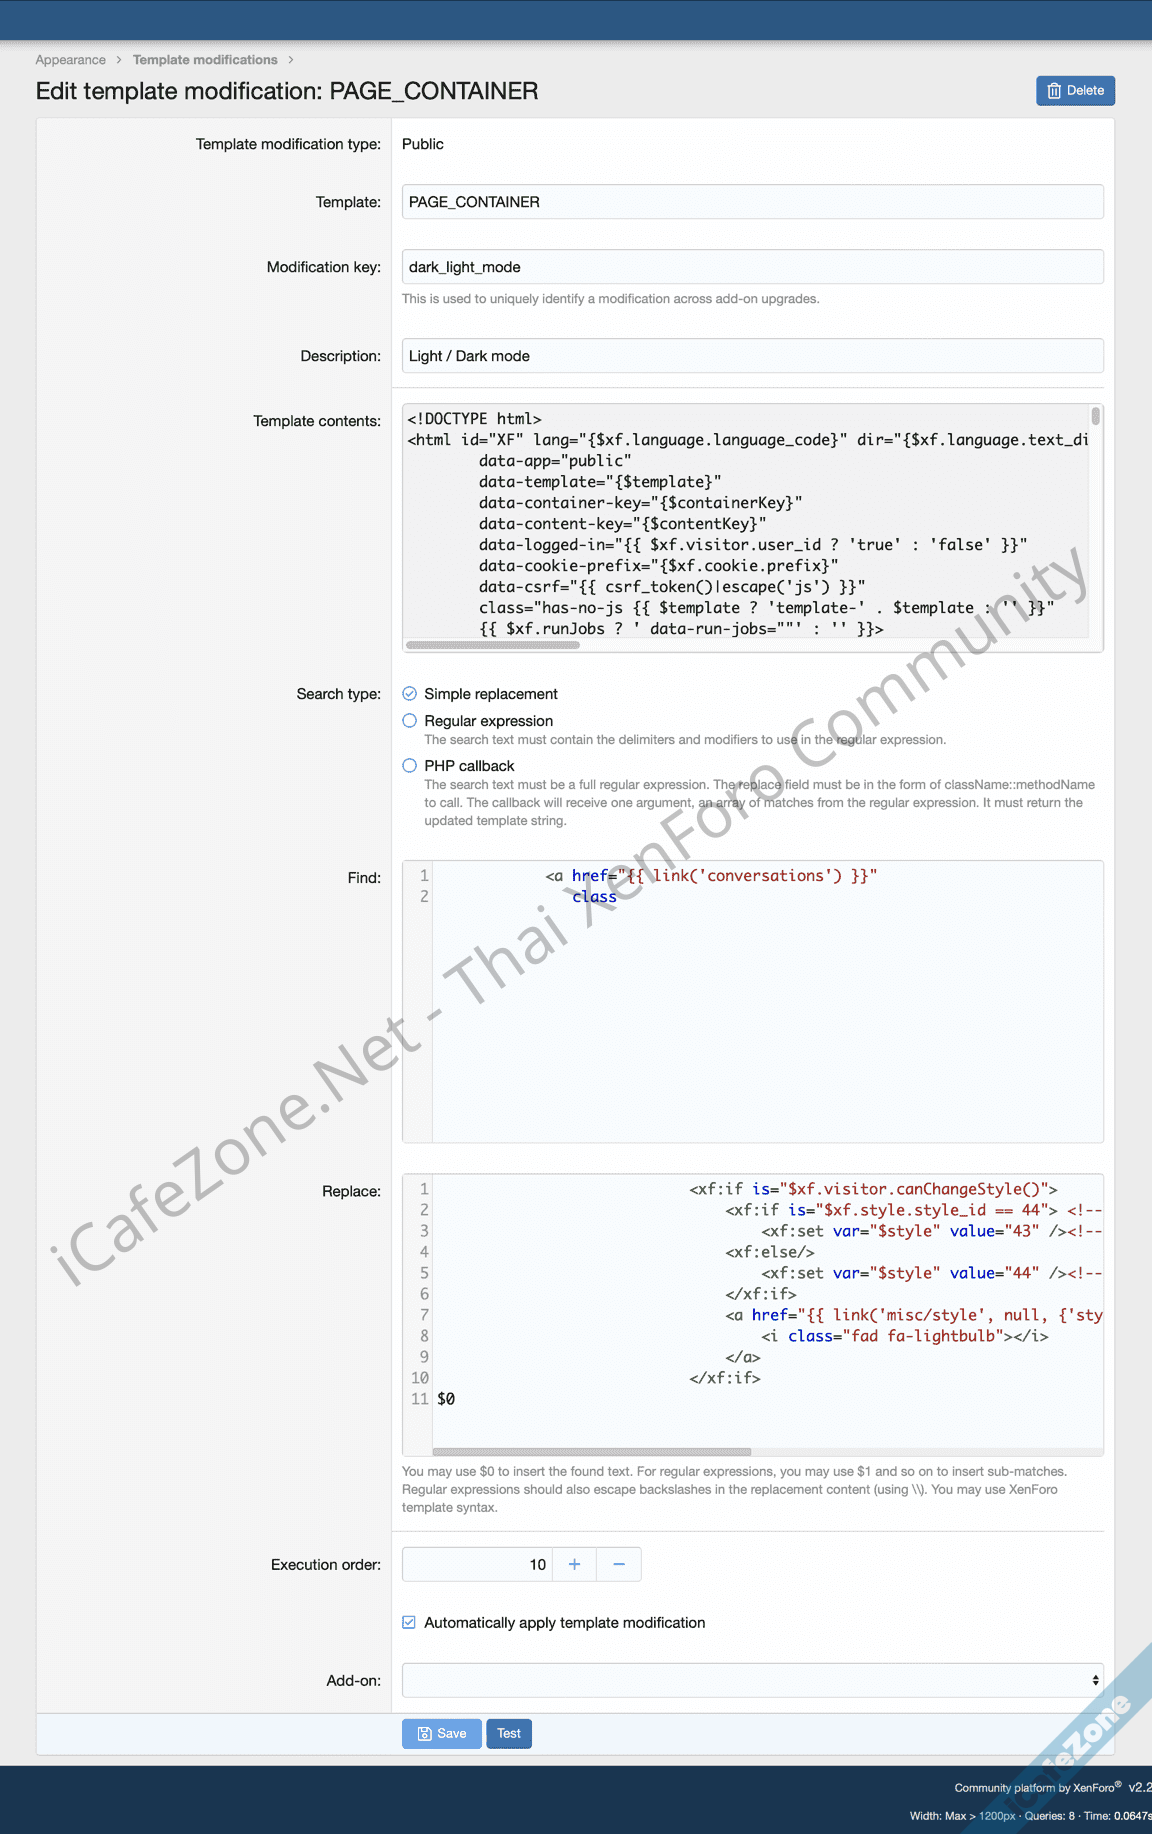Click the plus icon to increase execution order

574,1564
